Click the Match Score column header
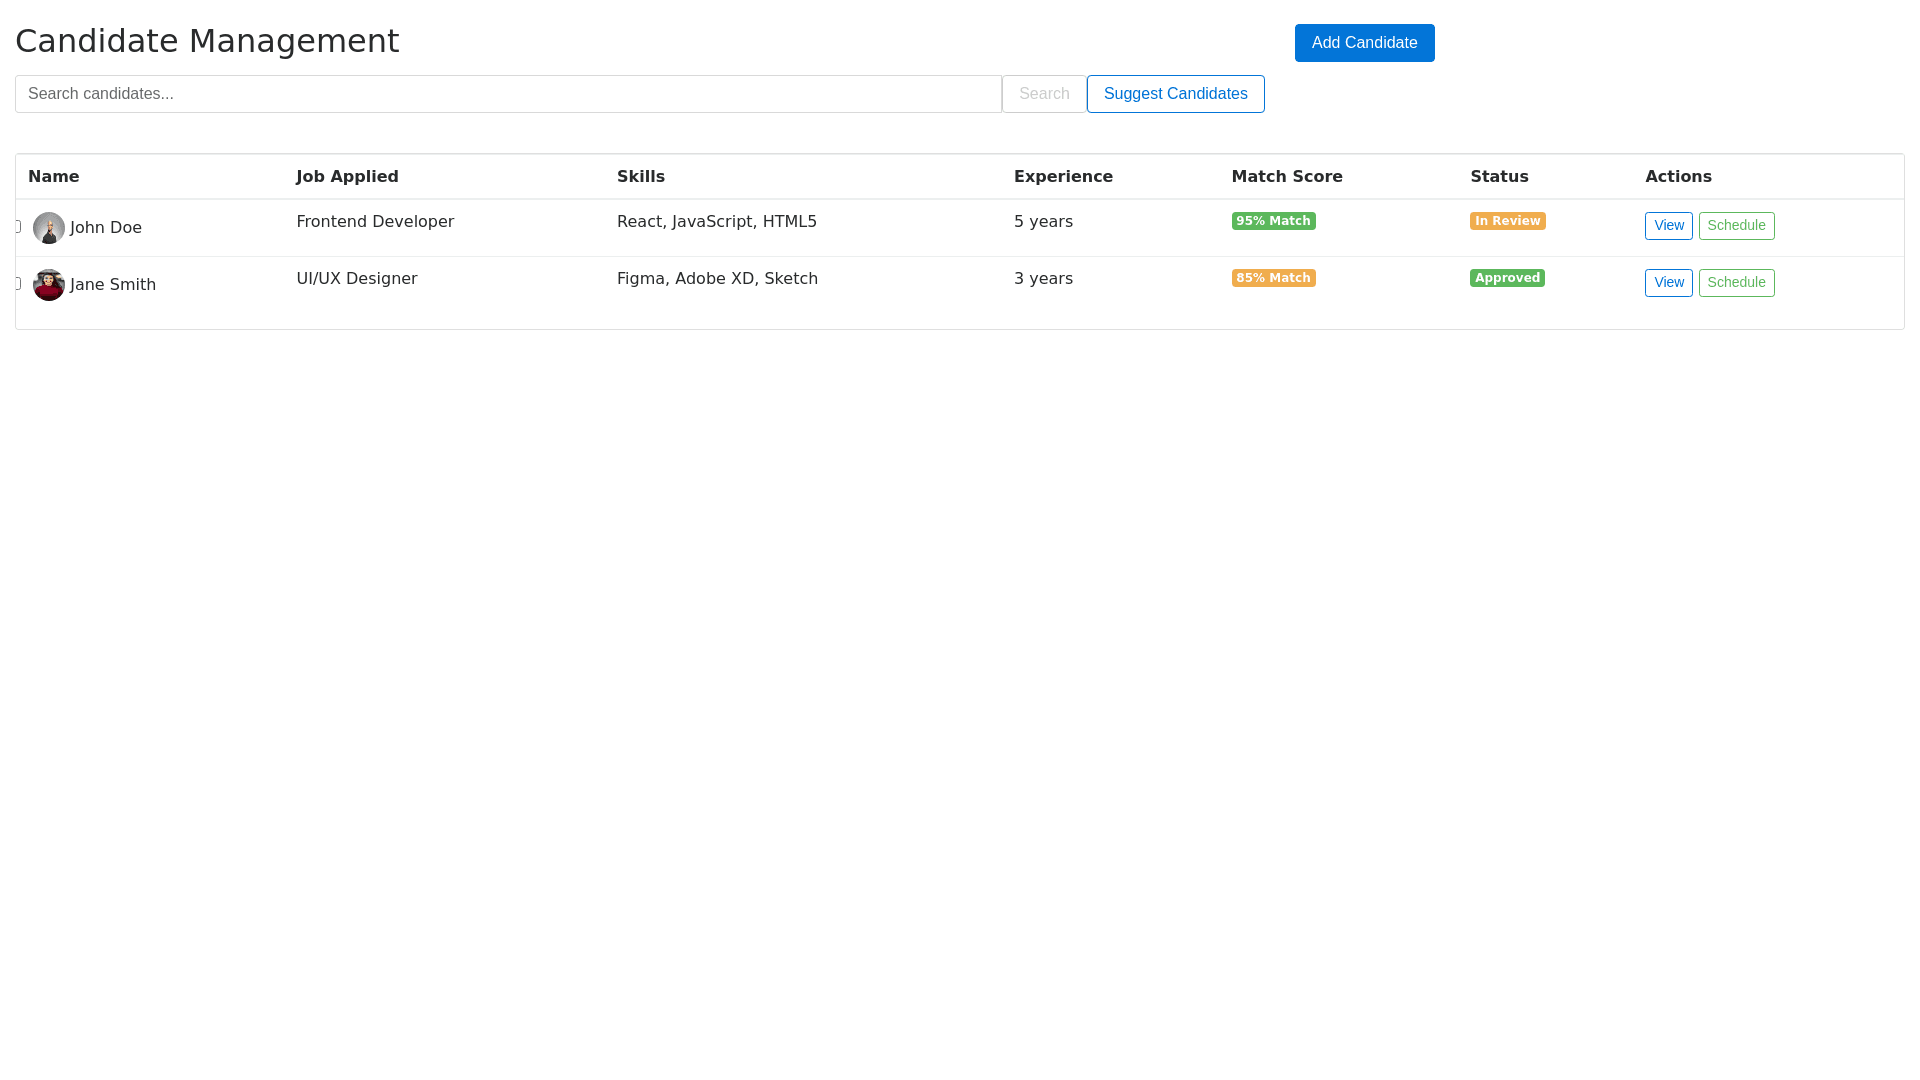 pos(1287,177)
